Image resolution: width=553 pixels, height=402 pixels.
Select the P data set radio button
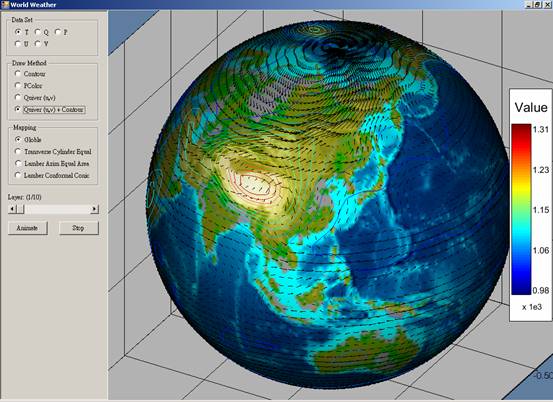[58, 32]
